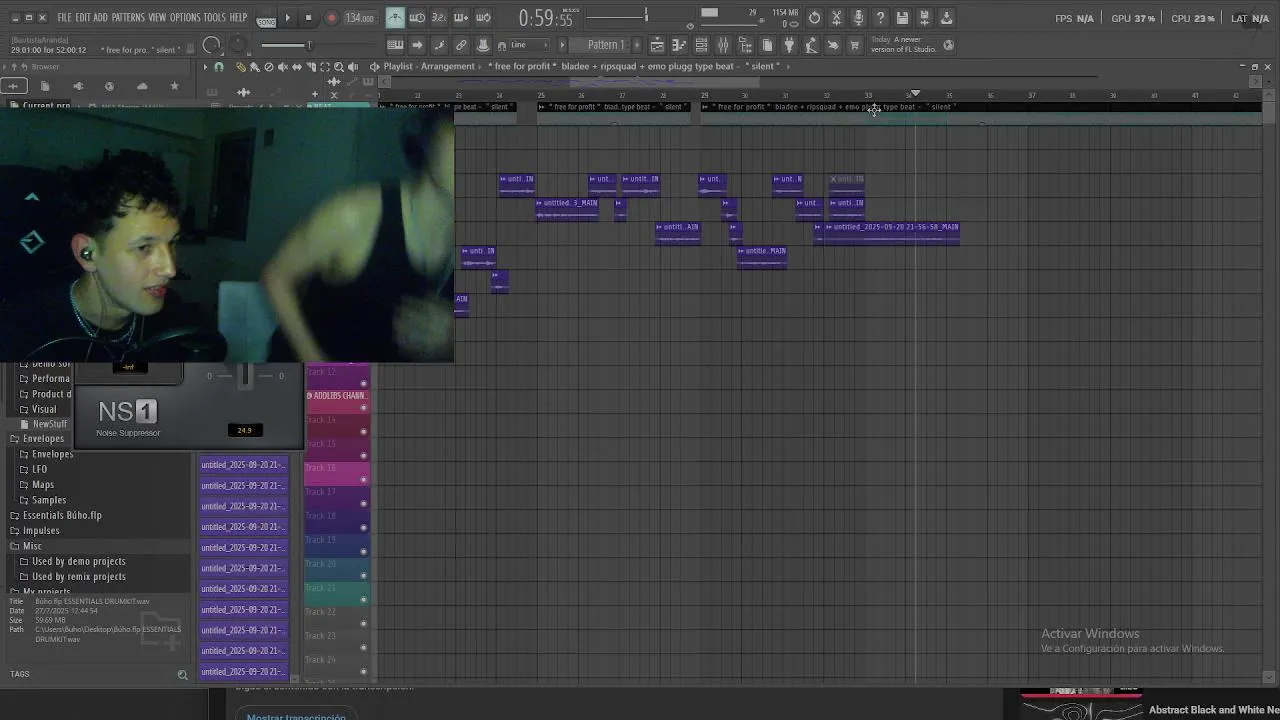1280x720 pixels.
Task: Mute Track 20 via its dot
Action: point(363,575)
